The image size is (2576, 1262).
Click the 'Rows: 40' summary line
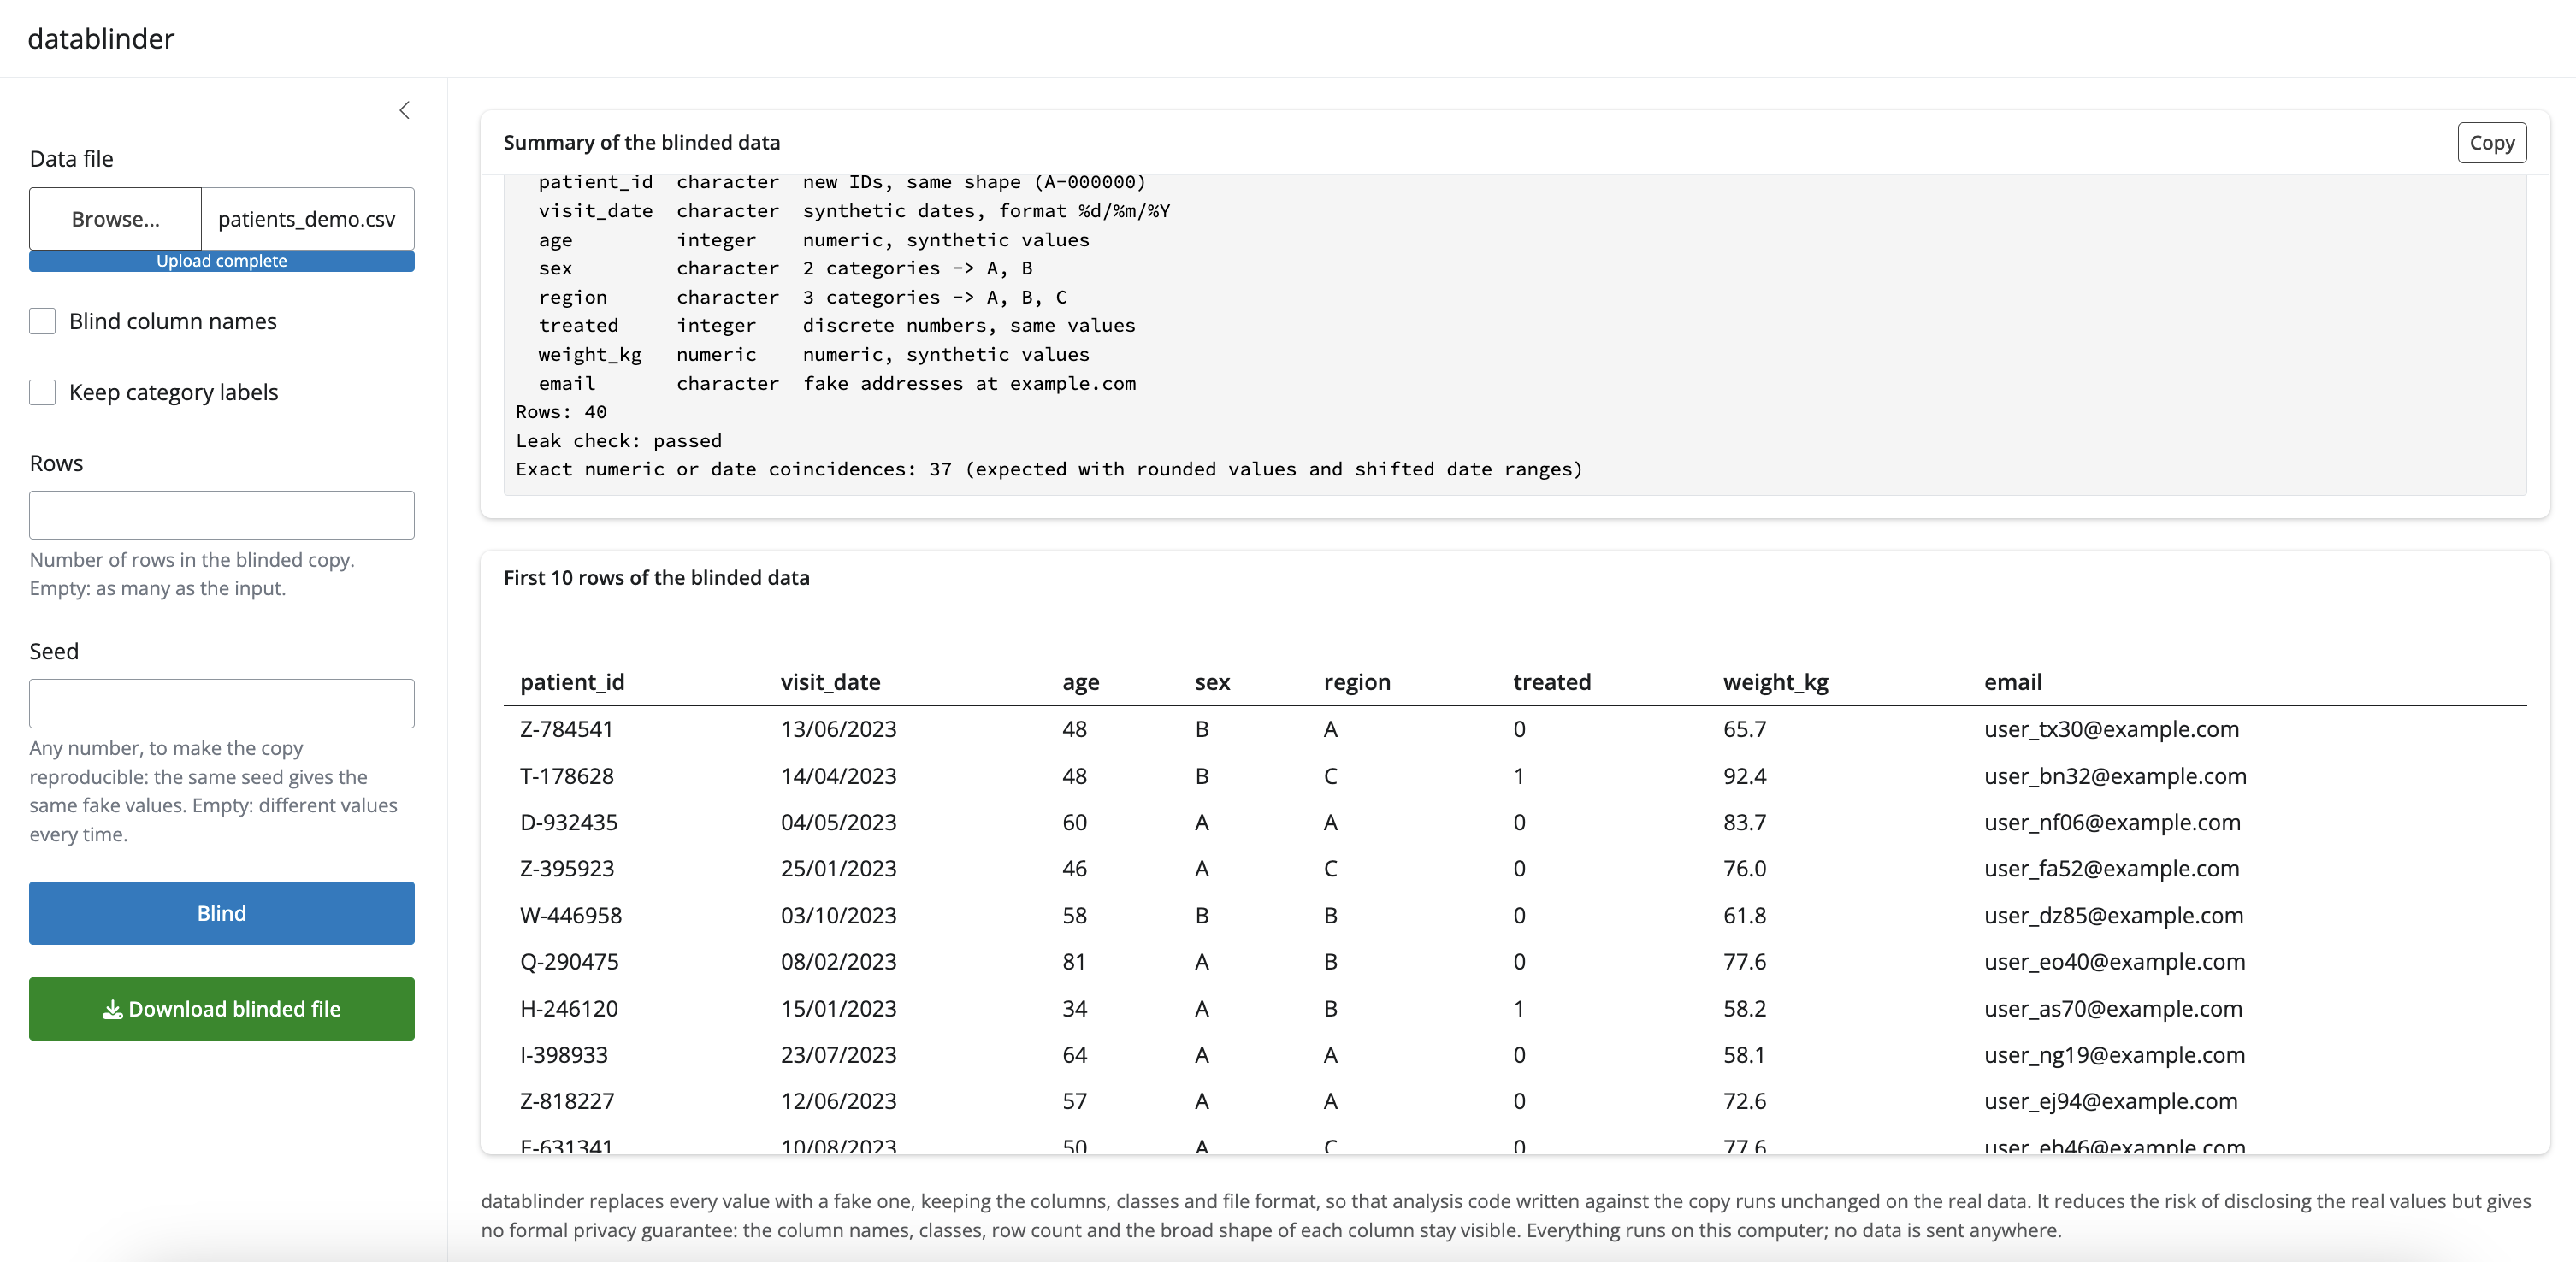pyautogui.click(x=561, y=412)
